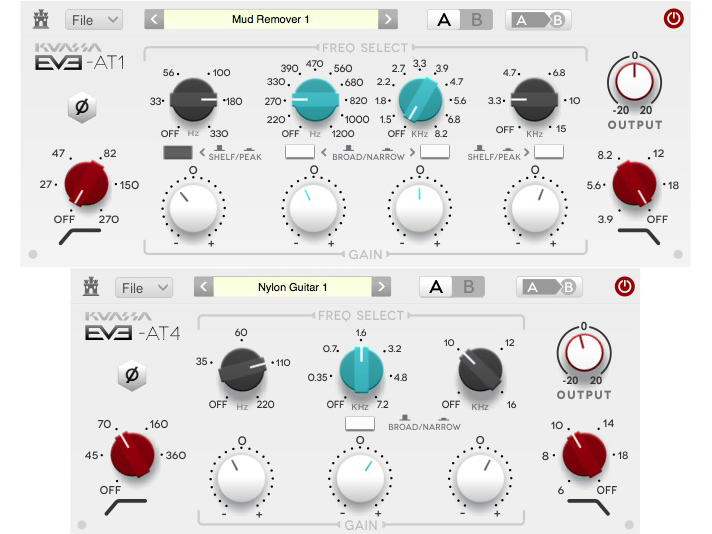Image resolution: width=712 pixels, height=534 pixels.
Task: Select state B in EVE-AT4
Action: (x=469, y=287)
